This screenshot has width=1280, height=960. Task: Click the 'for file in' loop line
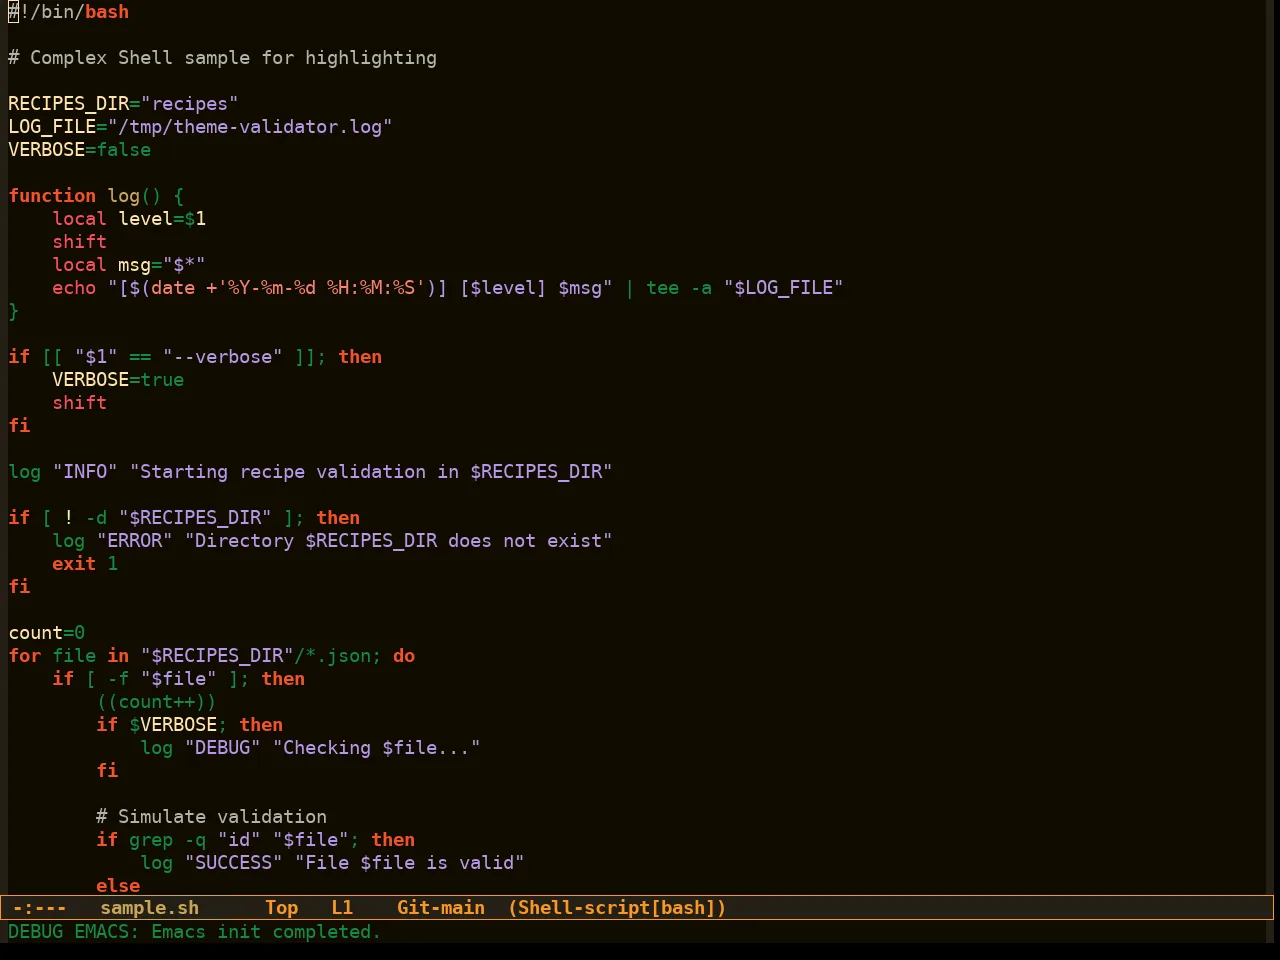tap(212, 656)
